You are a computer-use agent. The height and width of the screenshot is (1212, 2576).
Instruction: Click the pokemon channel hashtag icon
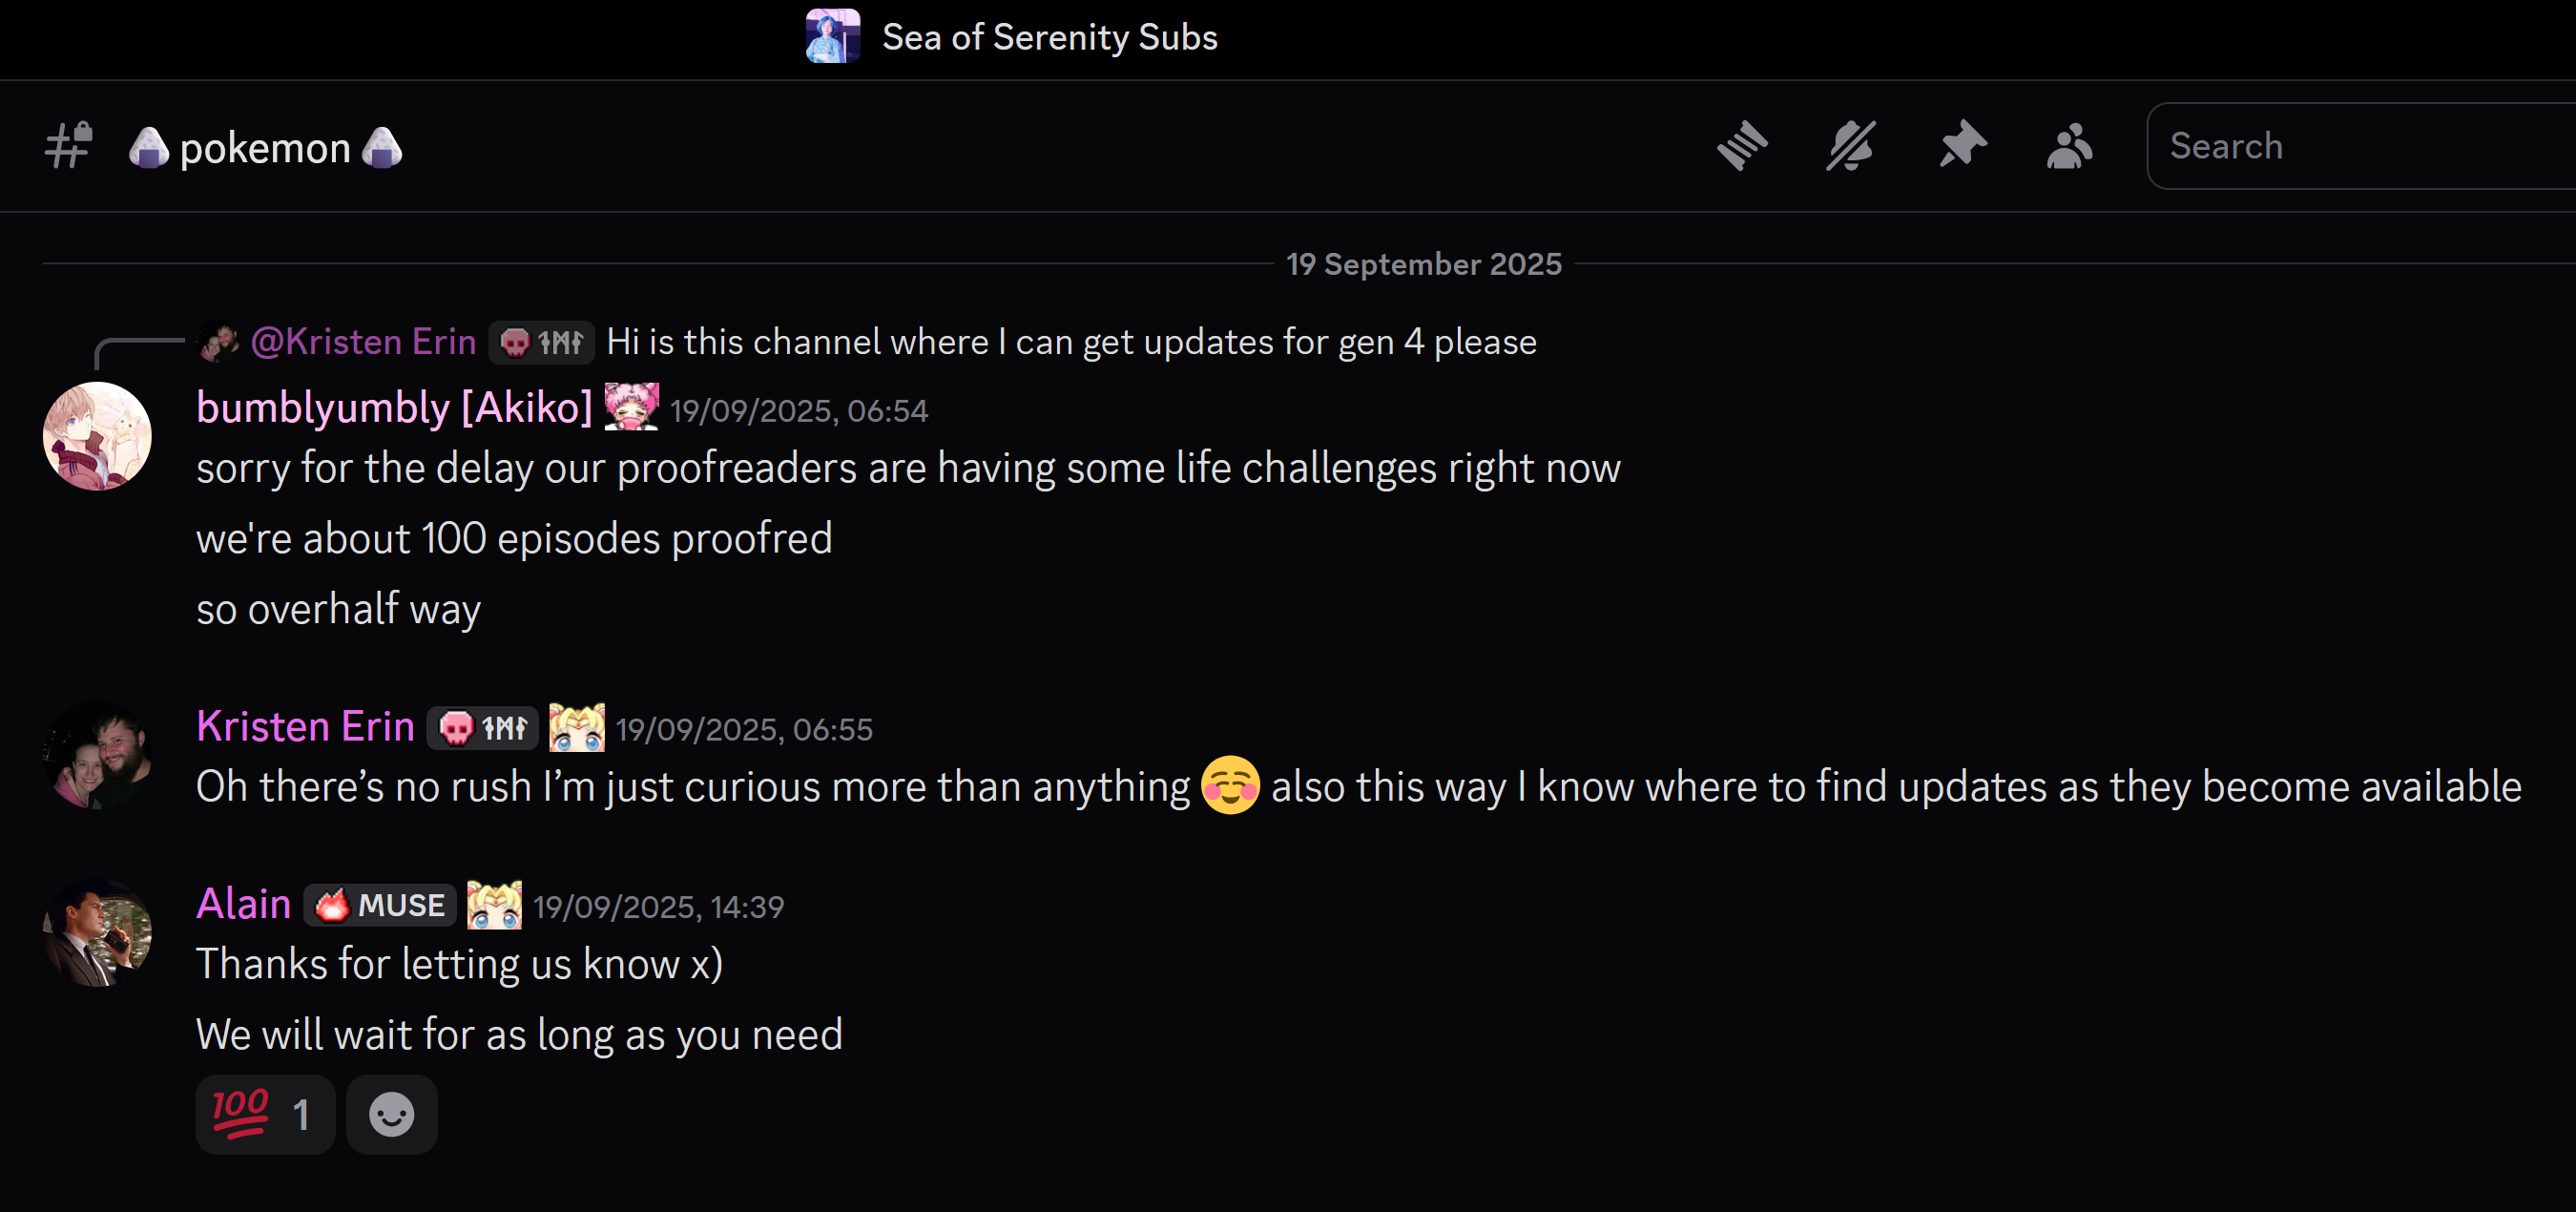[69, 146]
